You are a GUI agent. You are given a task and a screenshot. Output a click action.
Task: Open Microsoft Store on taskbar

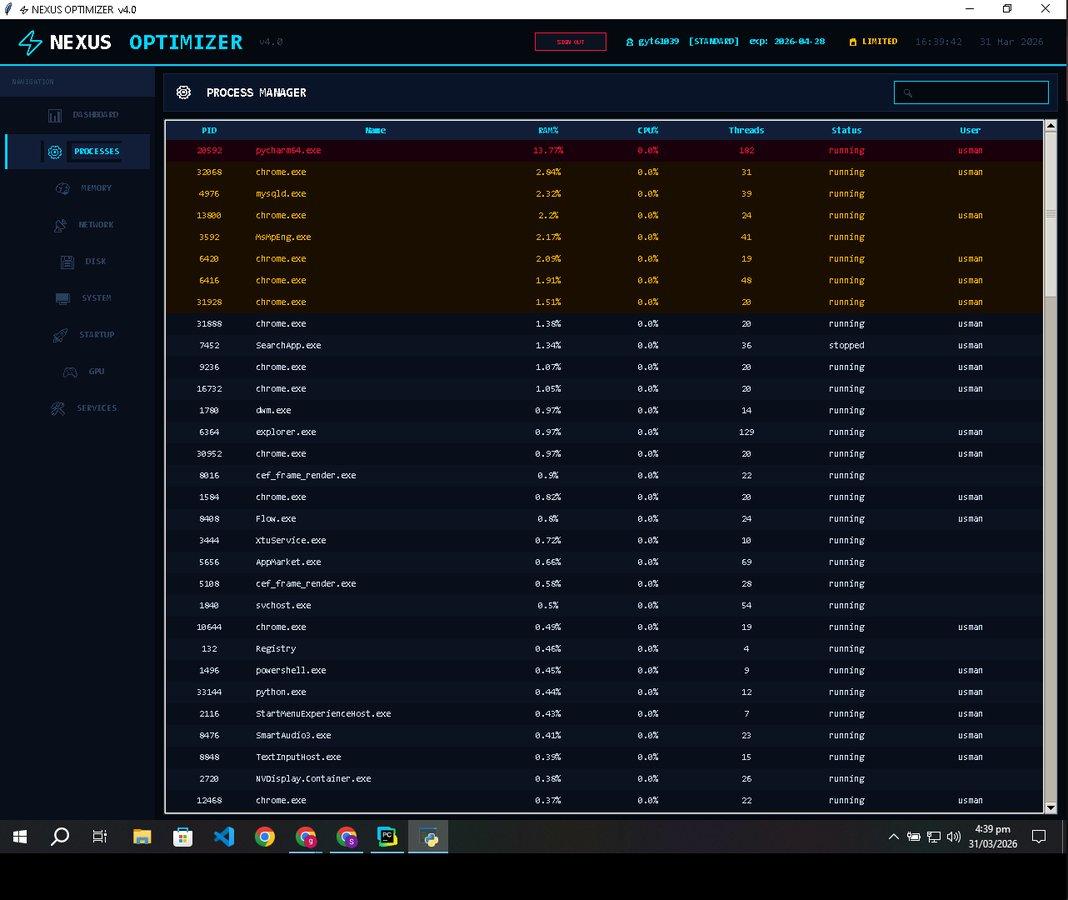183,836
